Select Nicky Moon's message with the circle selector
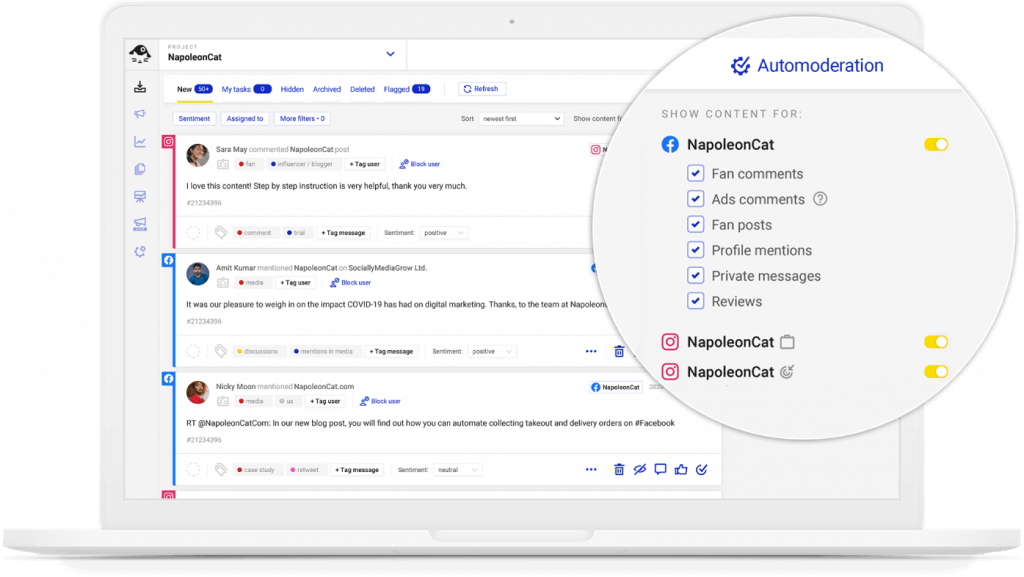This screenshot has height=577, width=1024. pyautogui.click(x=193, y=469)
